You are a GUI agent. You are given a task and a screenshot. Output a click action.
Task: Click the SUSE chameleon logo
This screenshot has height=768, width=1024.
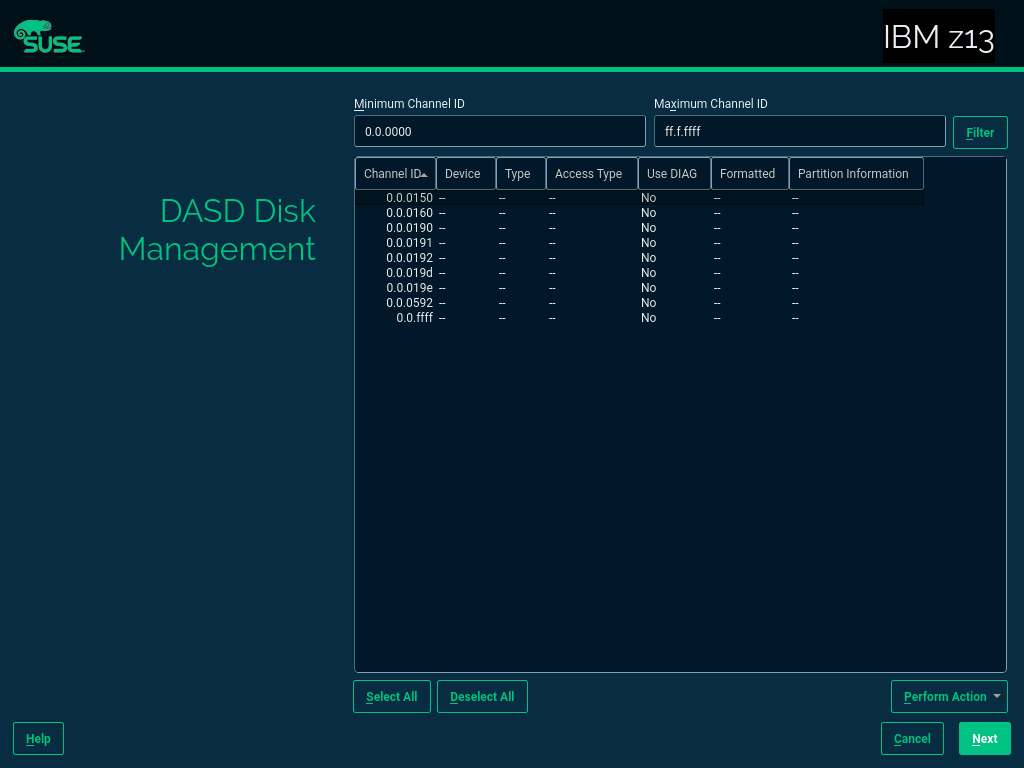click(x=48, y=36)
